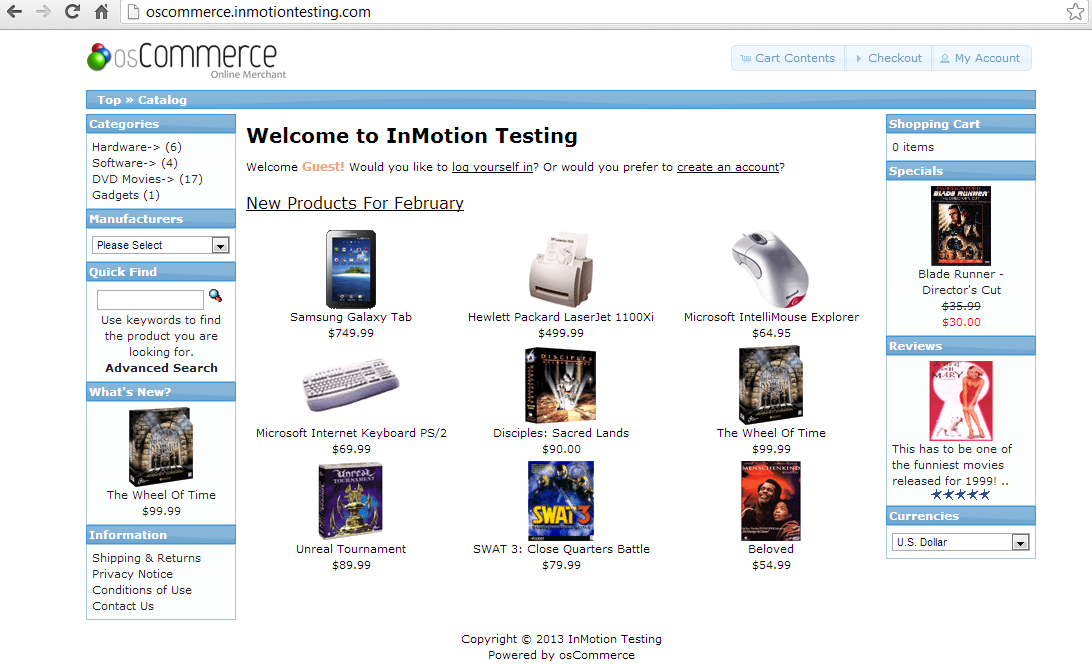Click Catalog breadcrumb link
This screenshot has width=1092, height=664.
pyautogui.click(x=162, y=100)
